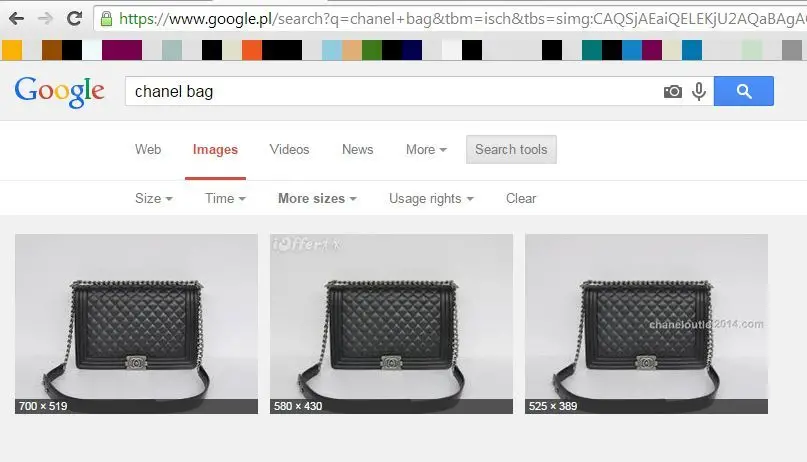Click the orange-red bookmark swatch
The image size is (807, 462).
click(252, 50)
